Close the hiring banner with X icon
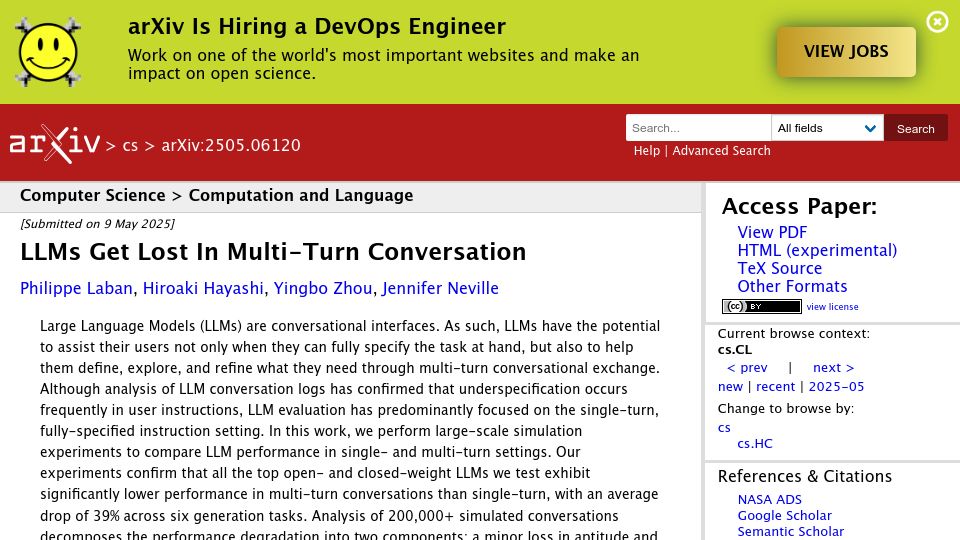Screen dimensions: 960x540 [x=937, y=22]
